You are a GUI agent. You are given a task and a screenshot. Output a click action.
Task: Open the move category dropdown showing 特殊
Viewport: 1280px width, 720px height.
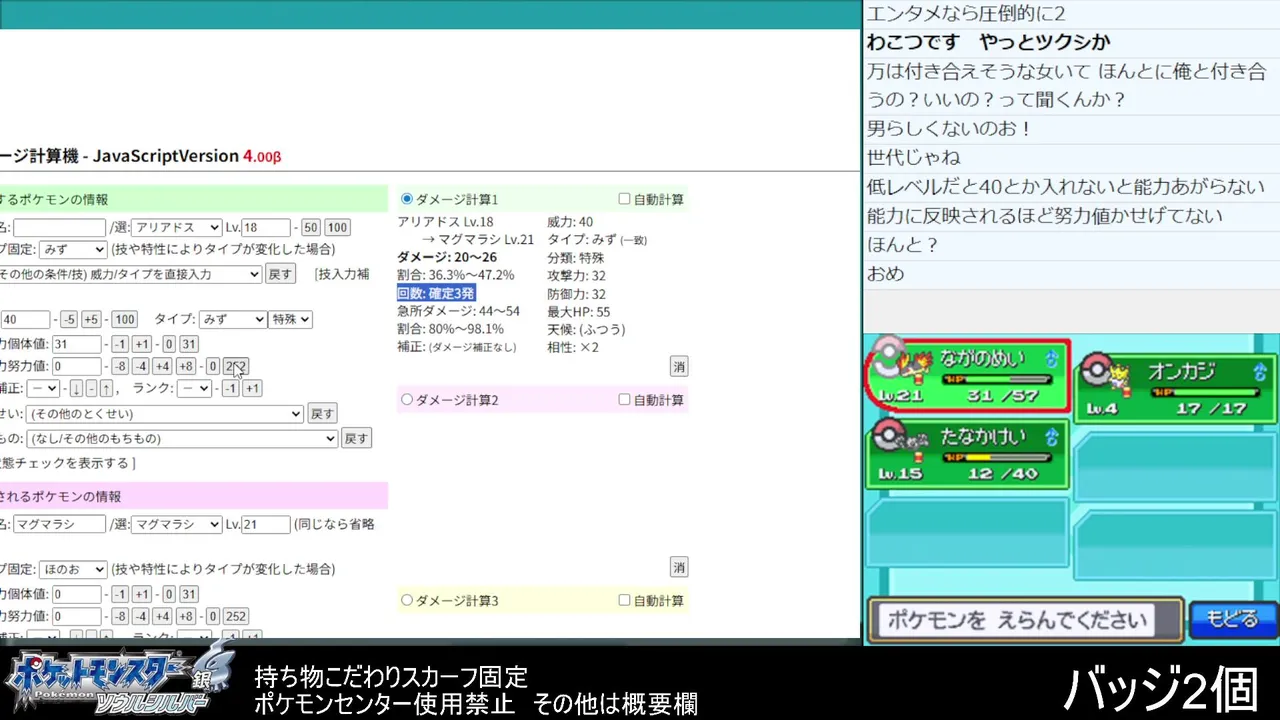(x=291, y=319)
